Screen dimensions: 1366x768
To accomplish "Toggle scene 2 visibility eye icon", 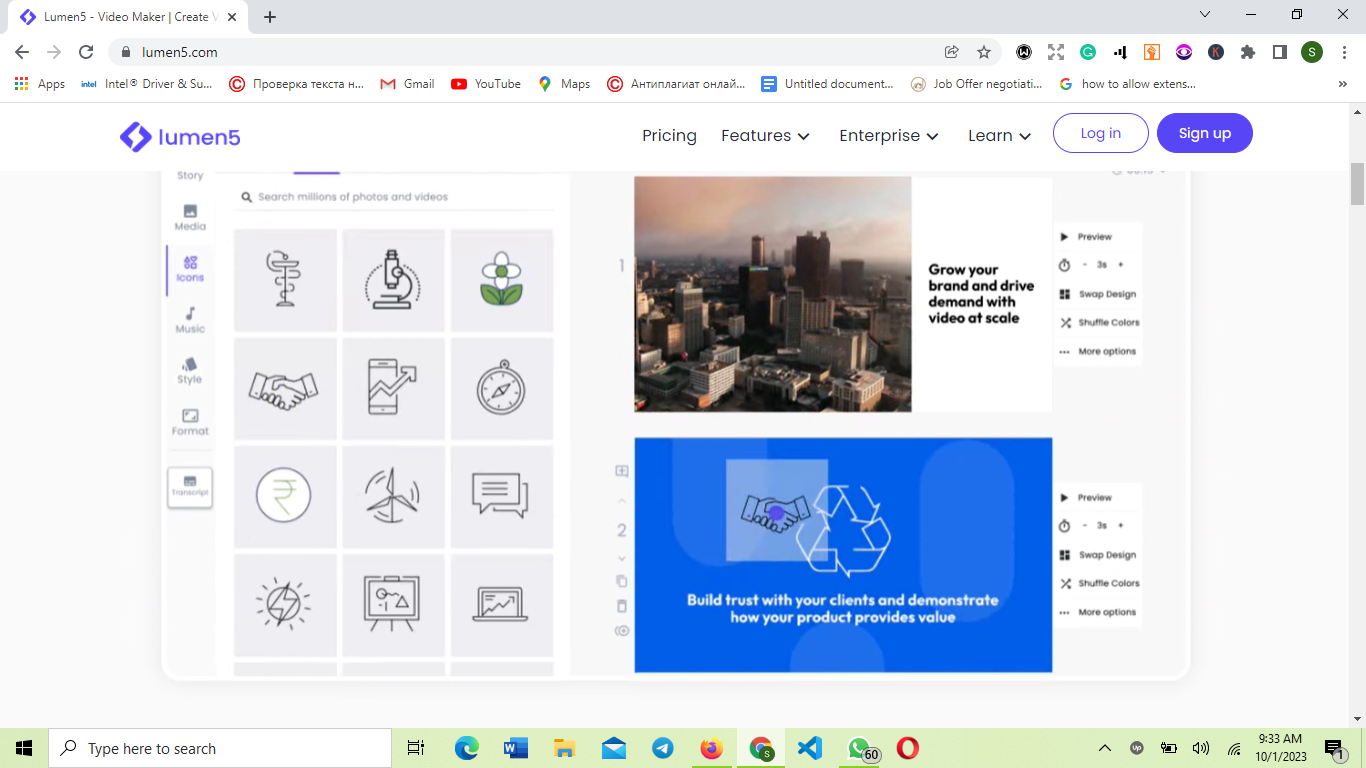I will coord(621,631).
